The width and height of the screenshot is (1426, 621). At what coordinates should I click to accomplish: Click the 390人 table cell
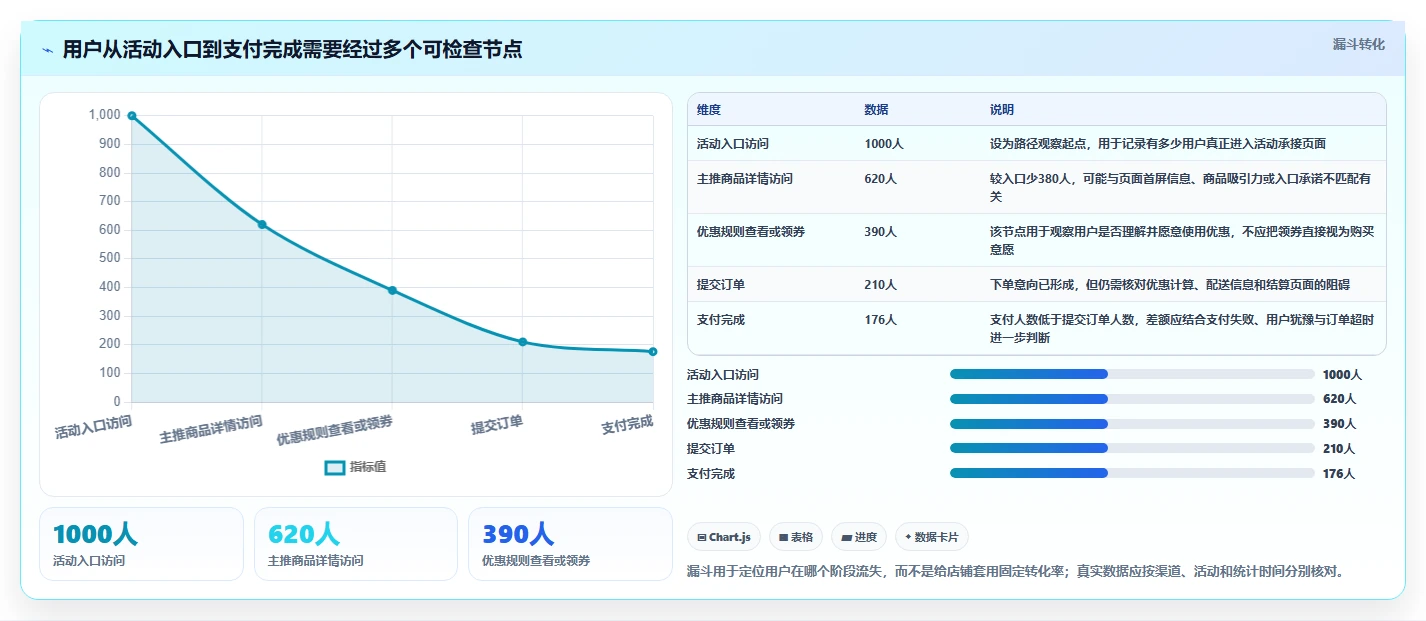pos(881,232)
